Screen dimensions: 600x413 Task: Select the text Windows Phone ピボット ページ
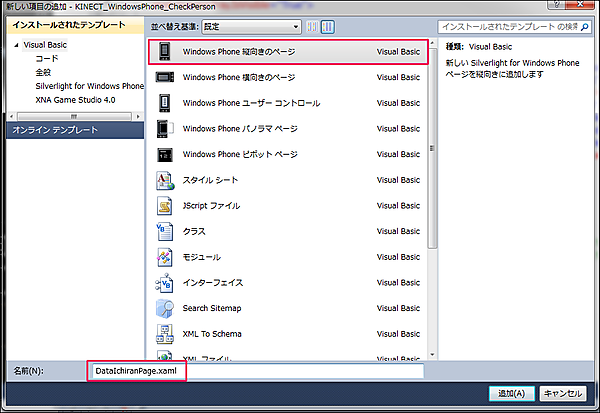pos(240,154)
